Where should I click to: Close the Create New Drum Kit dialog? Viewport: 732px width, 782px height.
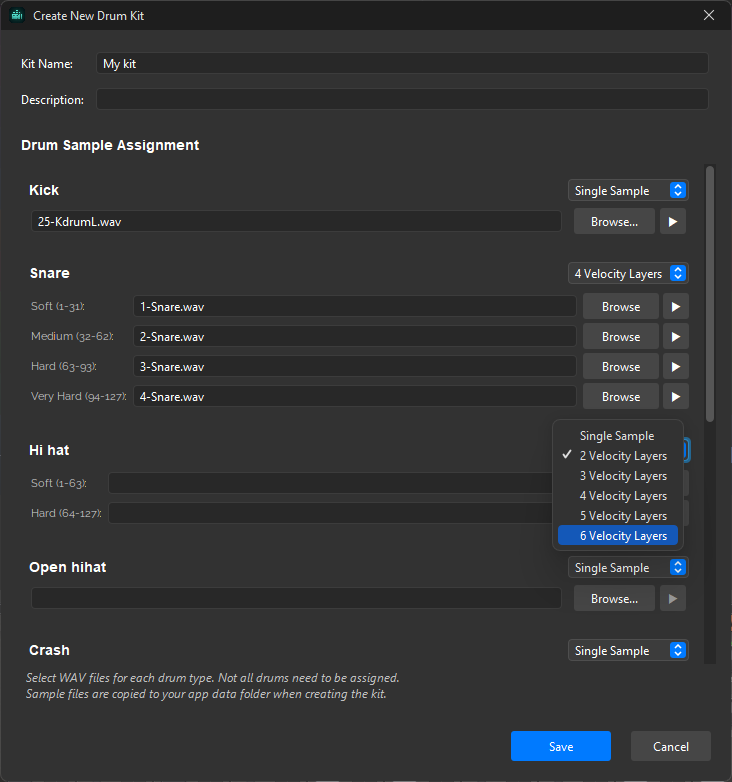point(709,16)
